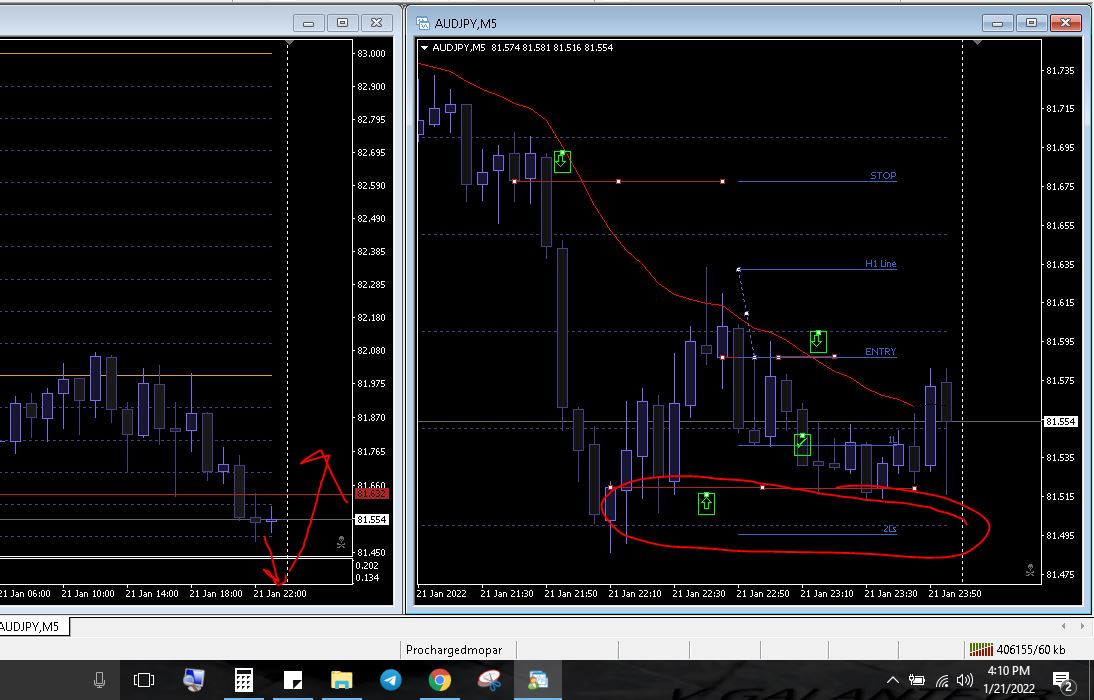Select the green down-arrow marker near the STOP line

click(562, 162)
